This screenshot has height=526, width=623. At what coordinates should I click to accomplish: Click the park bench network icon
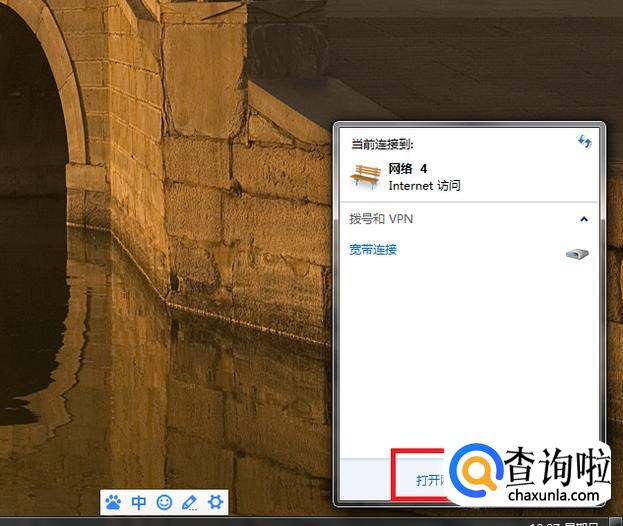pos(365,176)
